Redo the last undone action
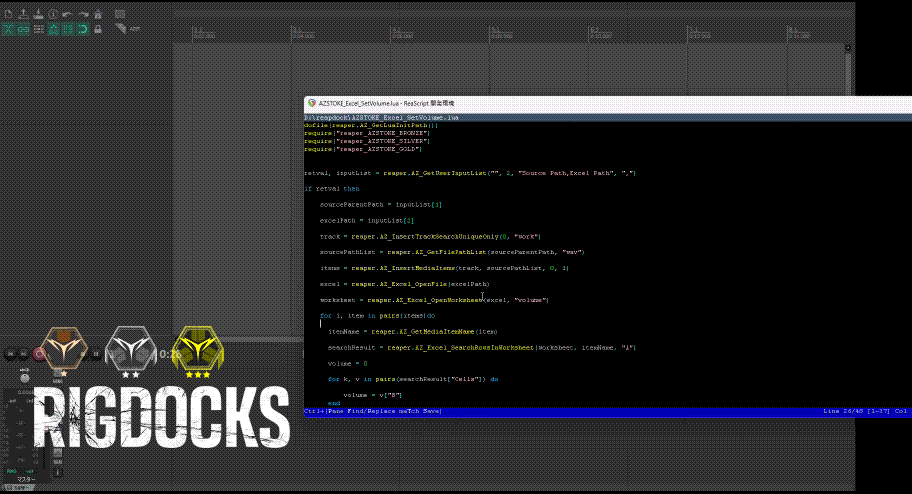 (83, 14)
